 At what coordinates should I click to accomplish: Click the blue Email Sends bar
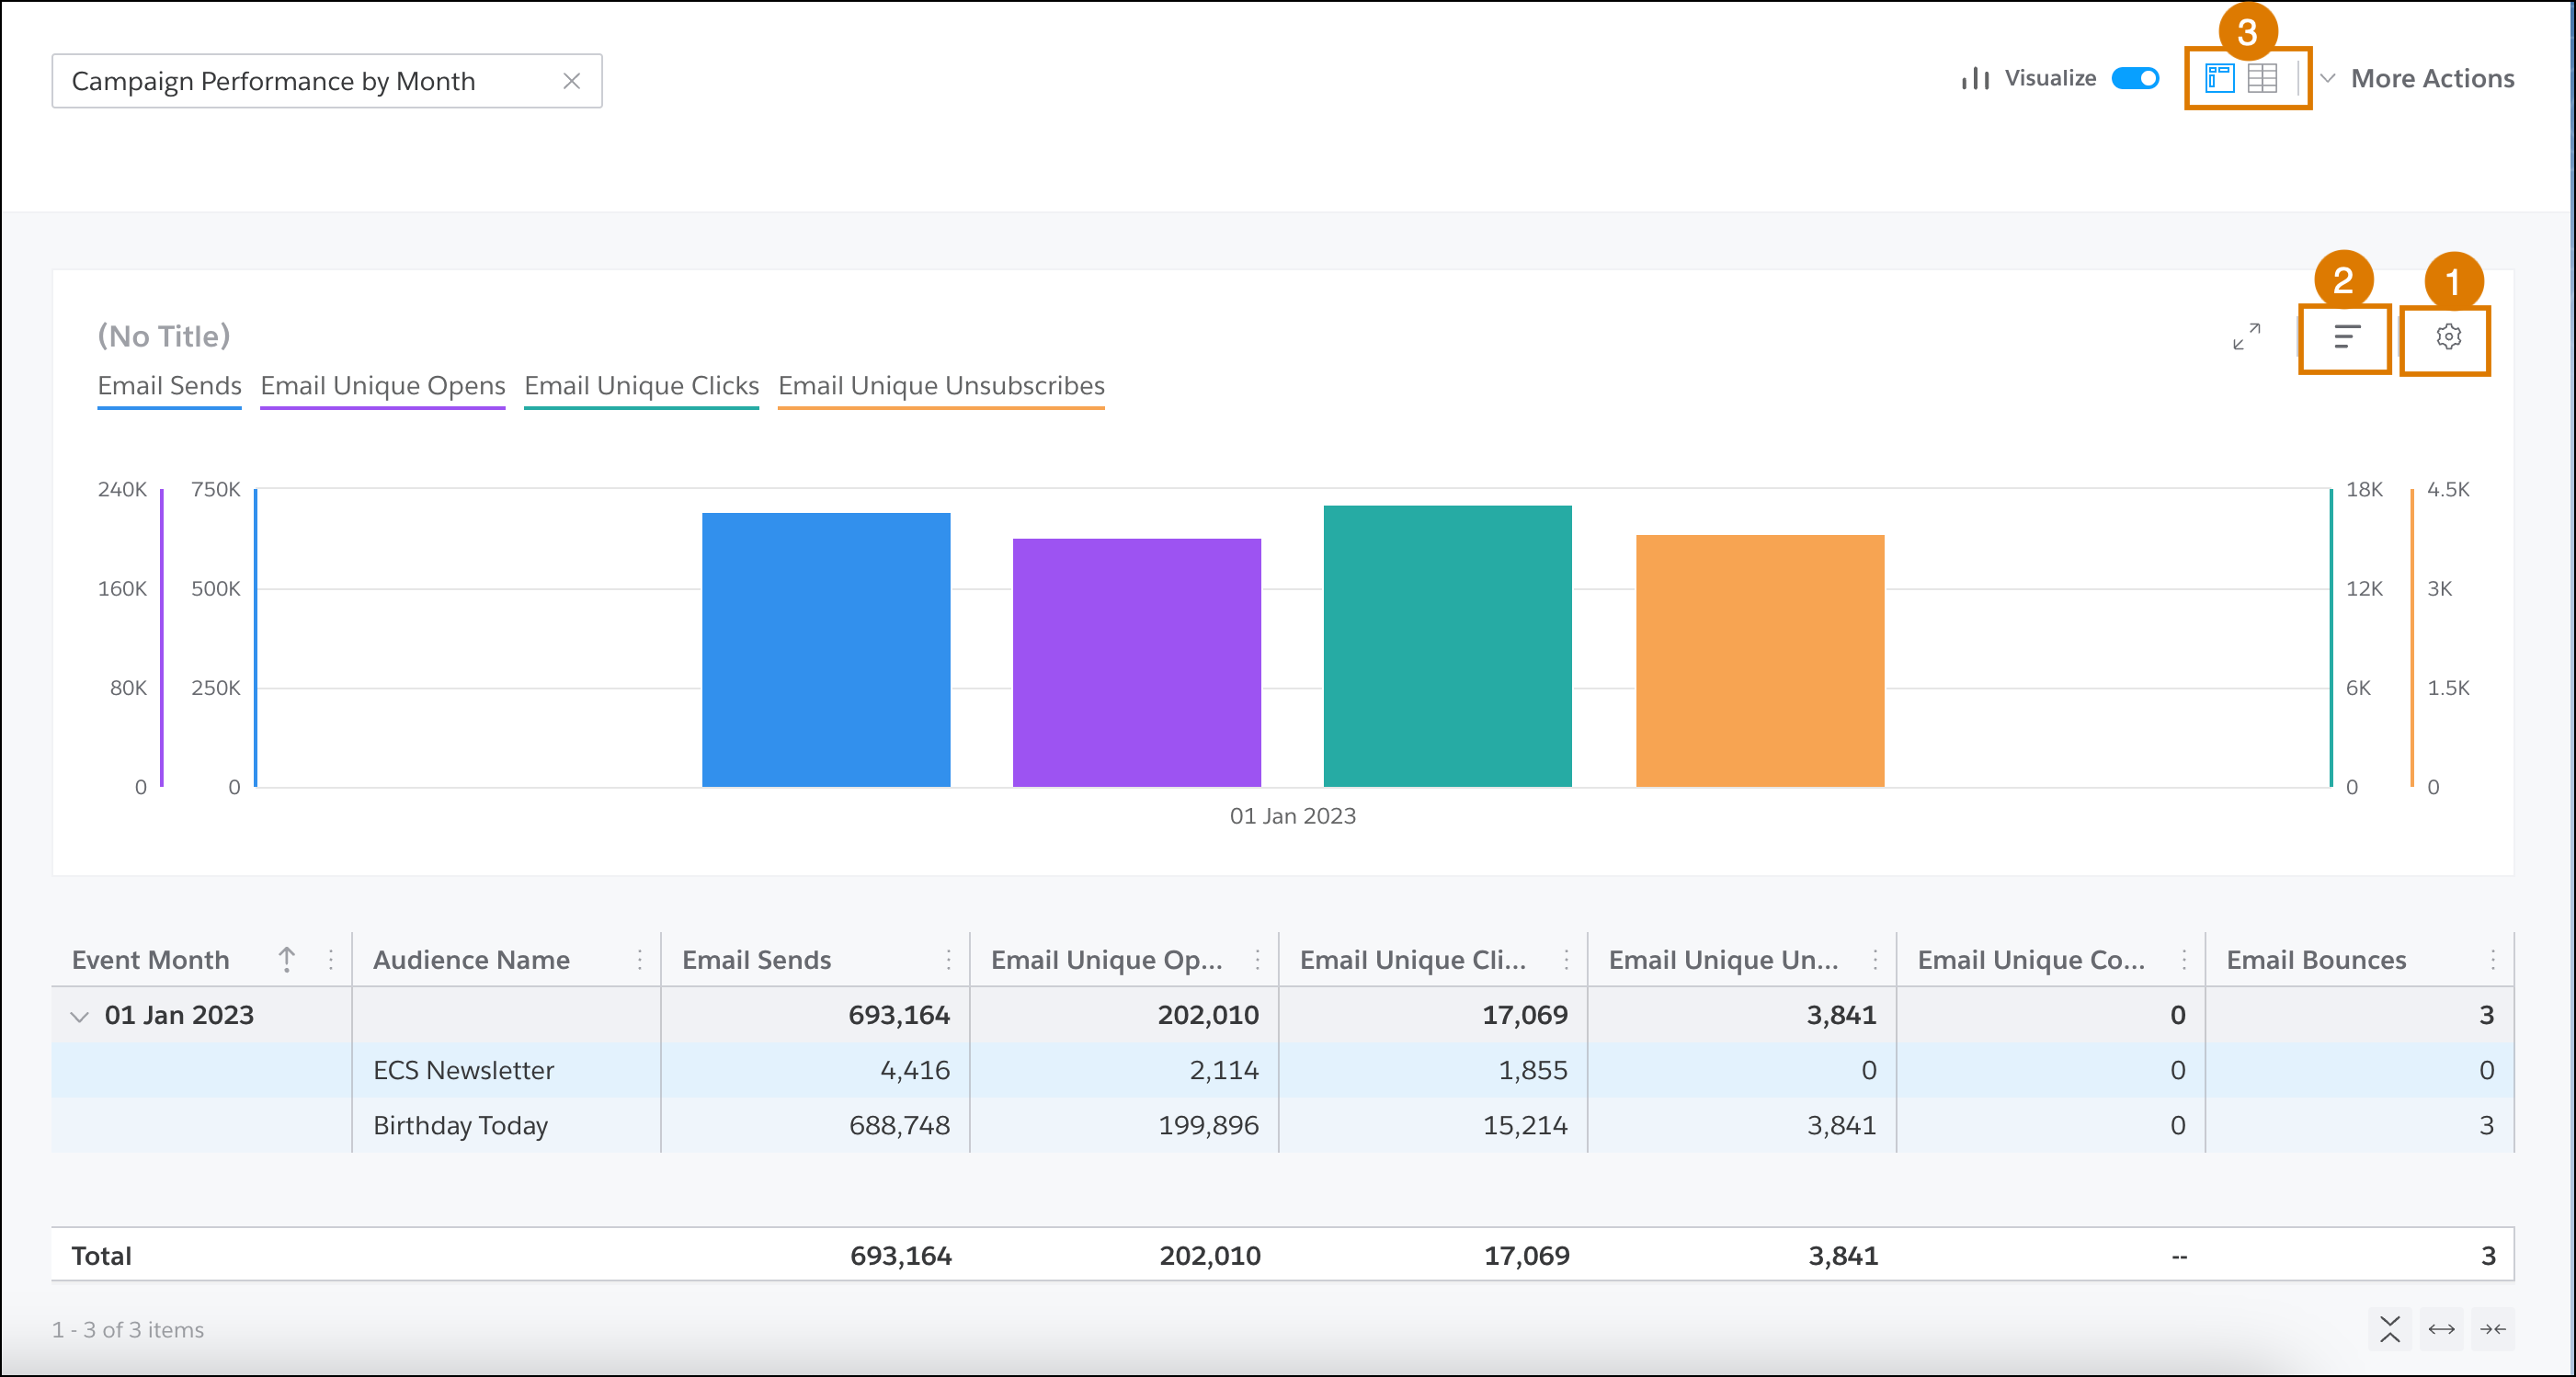pos(825,649)
